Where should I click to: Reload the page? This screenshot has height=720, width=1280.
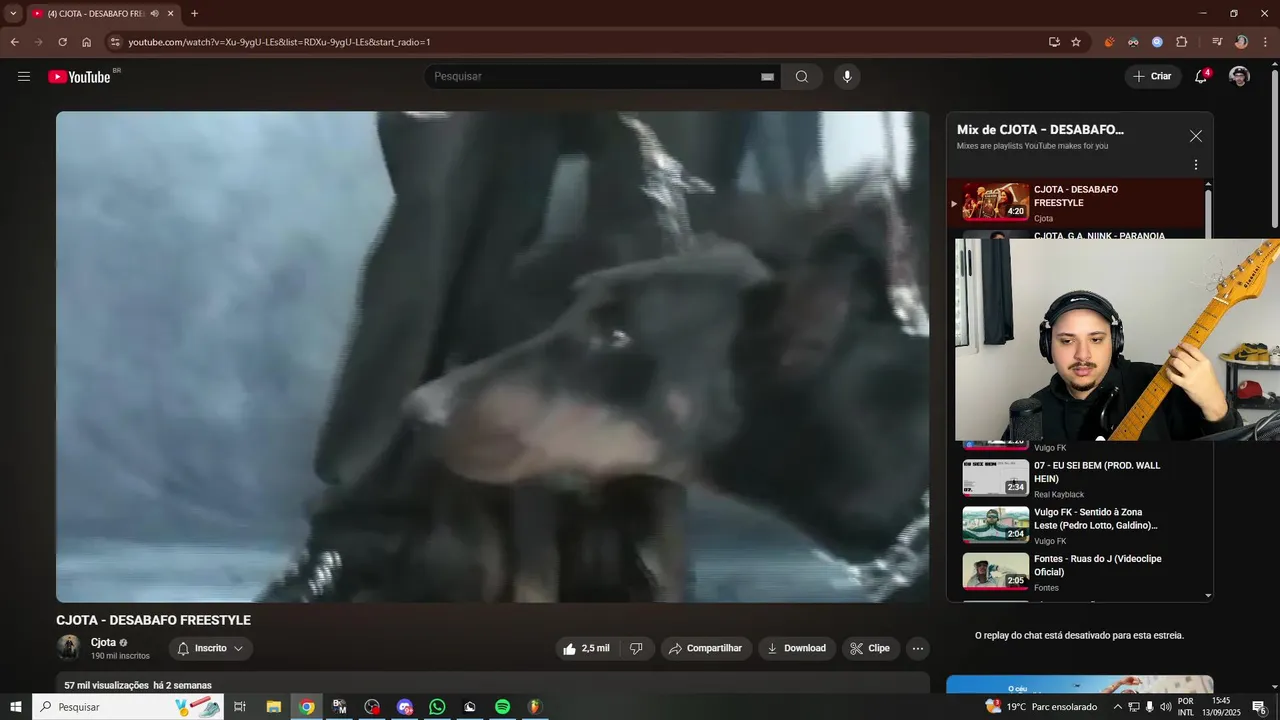tap(62, 42)
